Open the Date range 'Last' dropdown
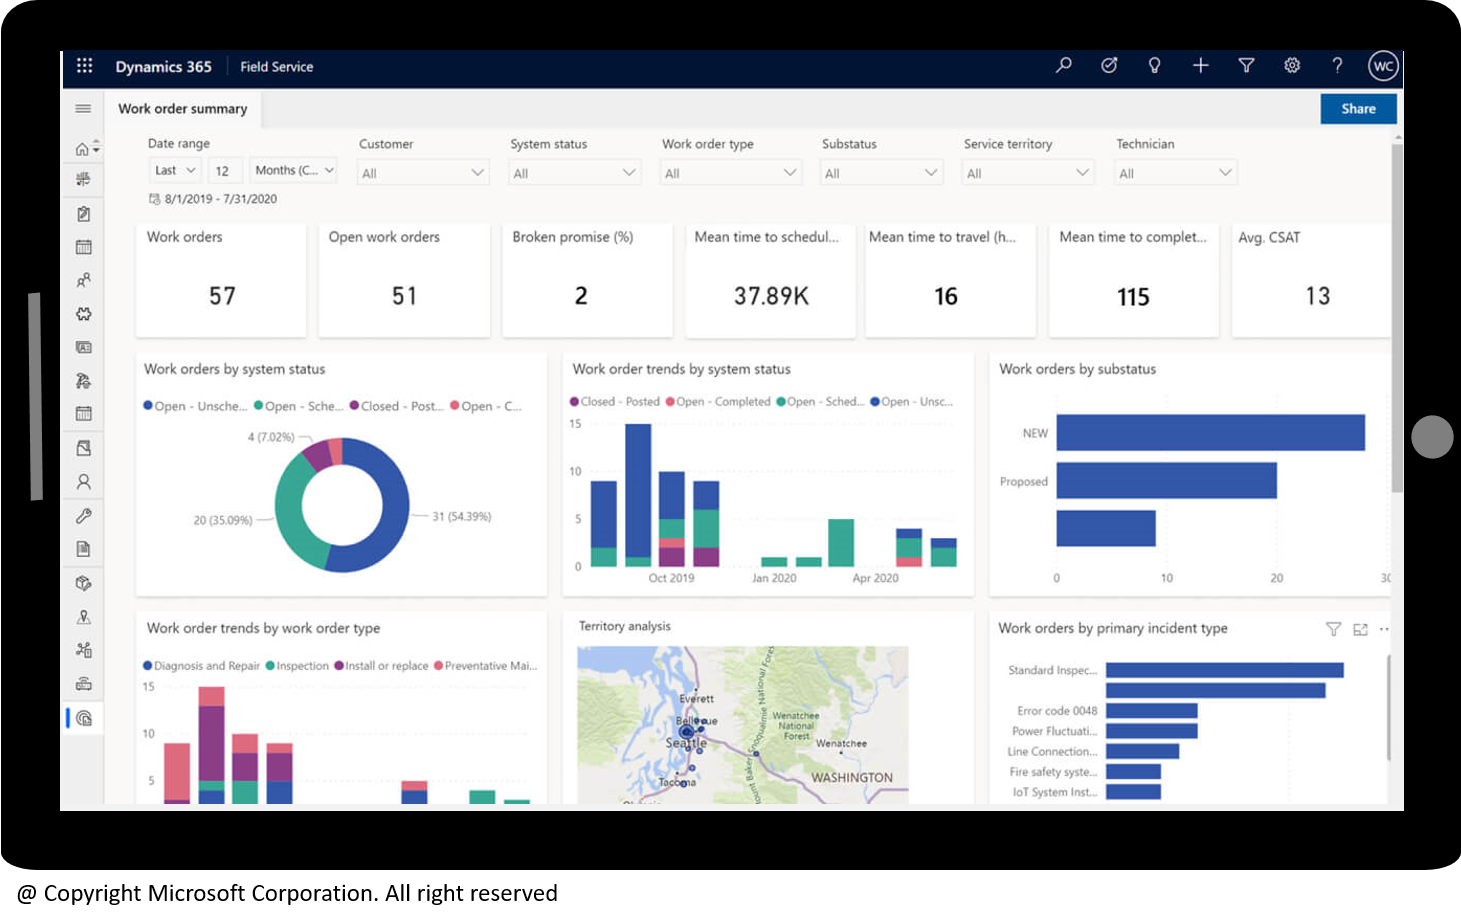Screen dimensions: 1461x923 coord(176,170)
